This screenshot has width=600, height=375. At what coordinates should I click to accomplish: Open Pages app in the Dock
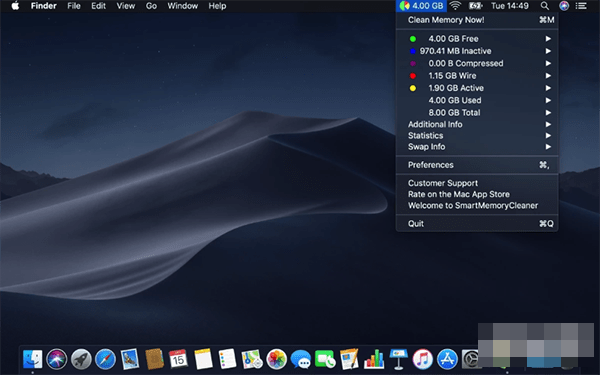(x=349, y=359)
